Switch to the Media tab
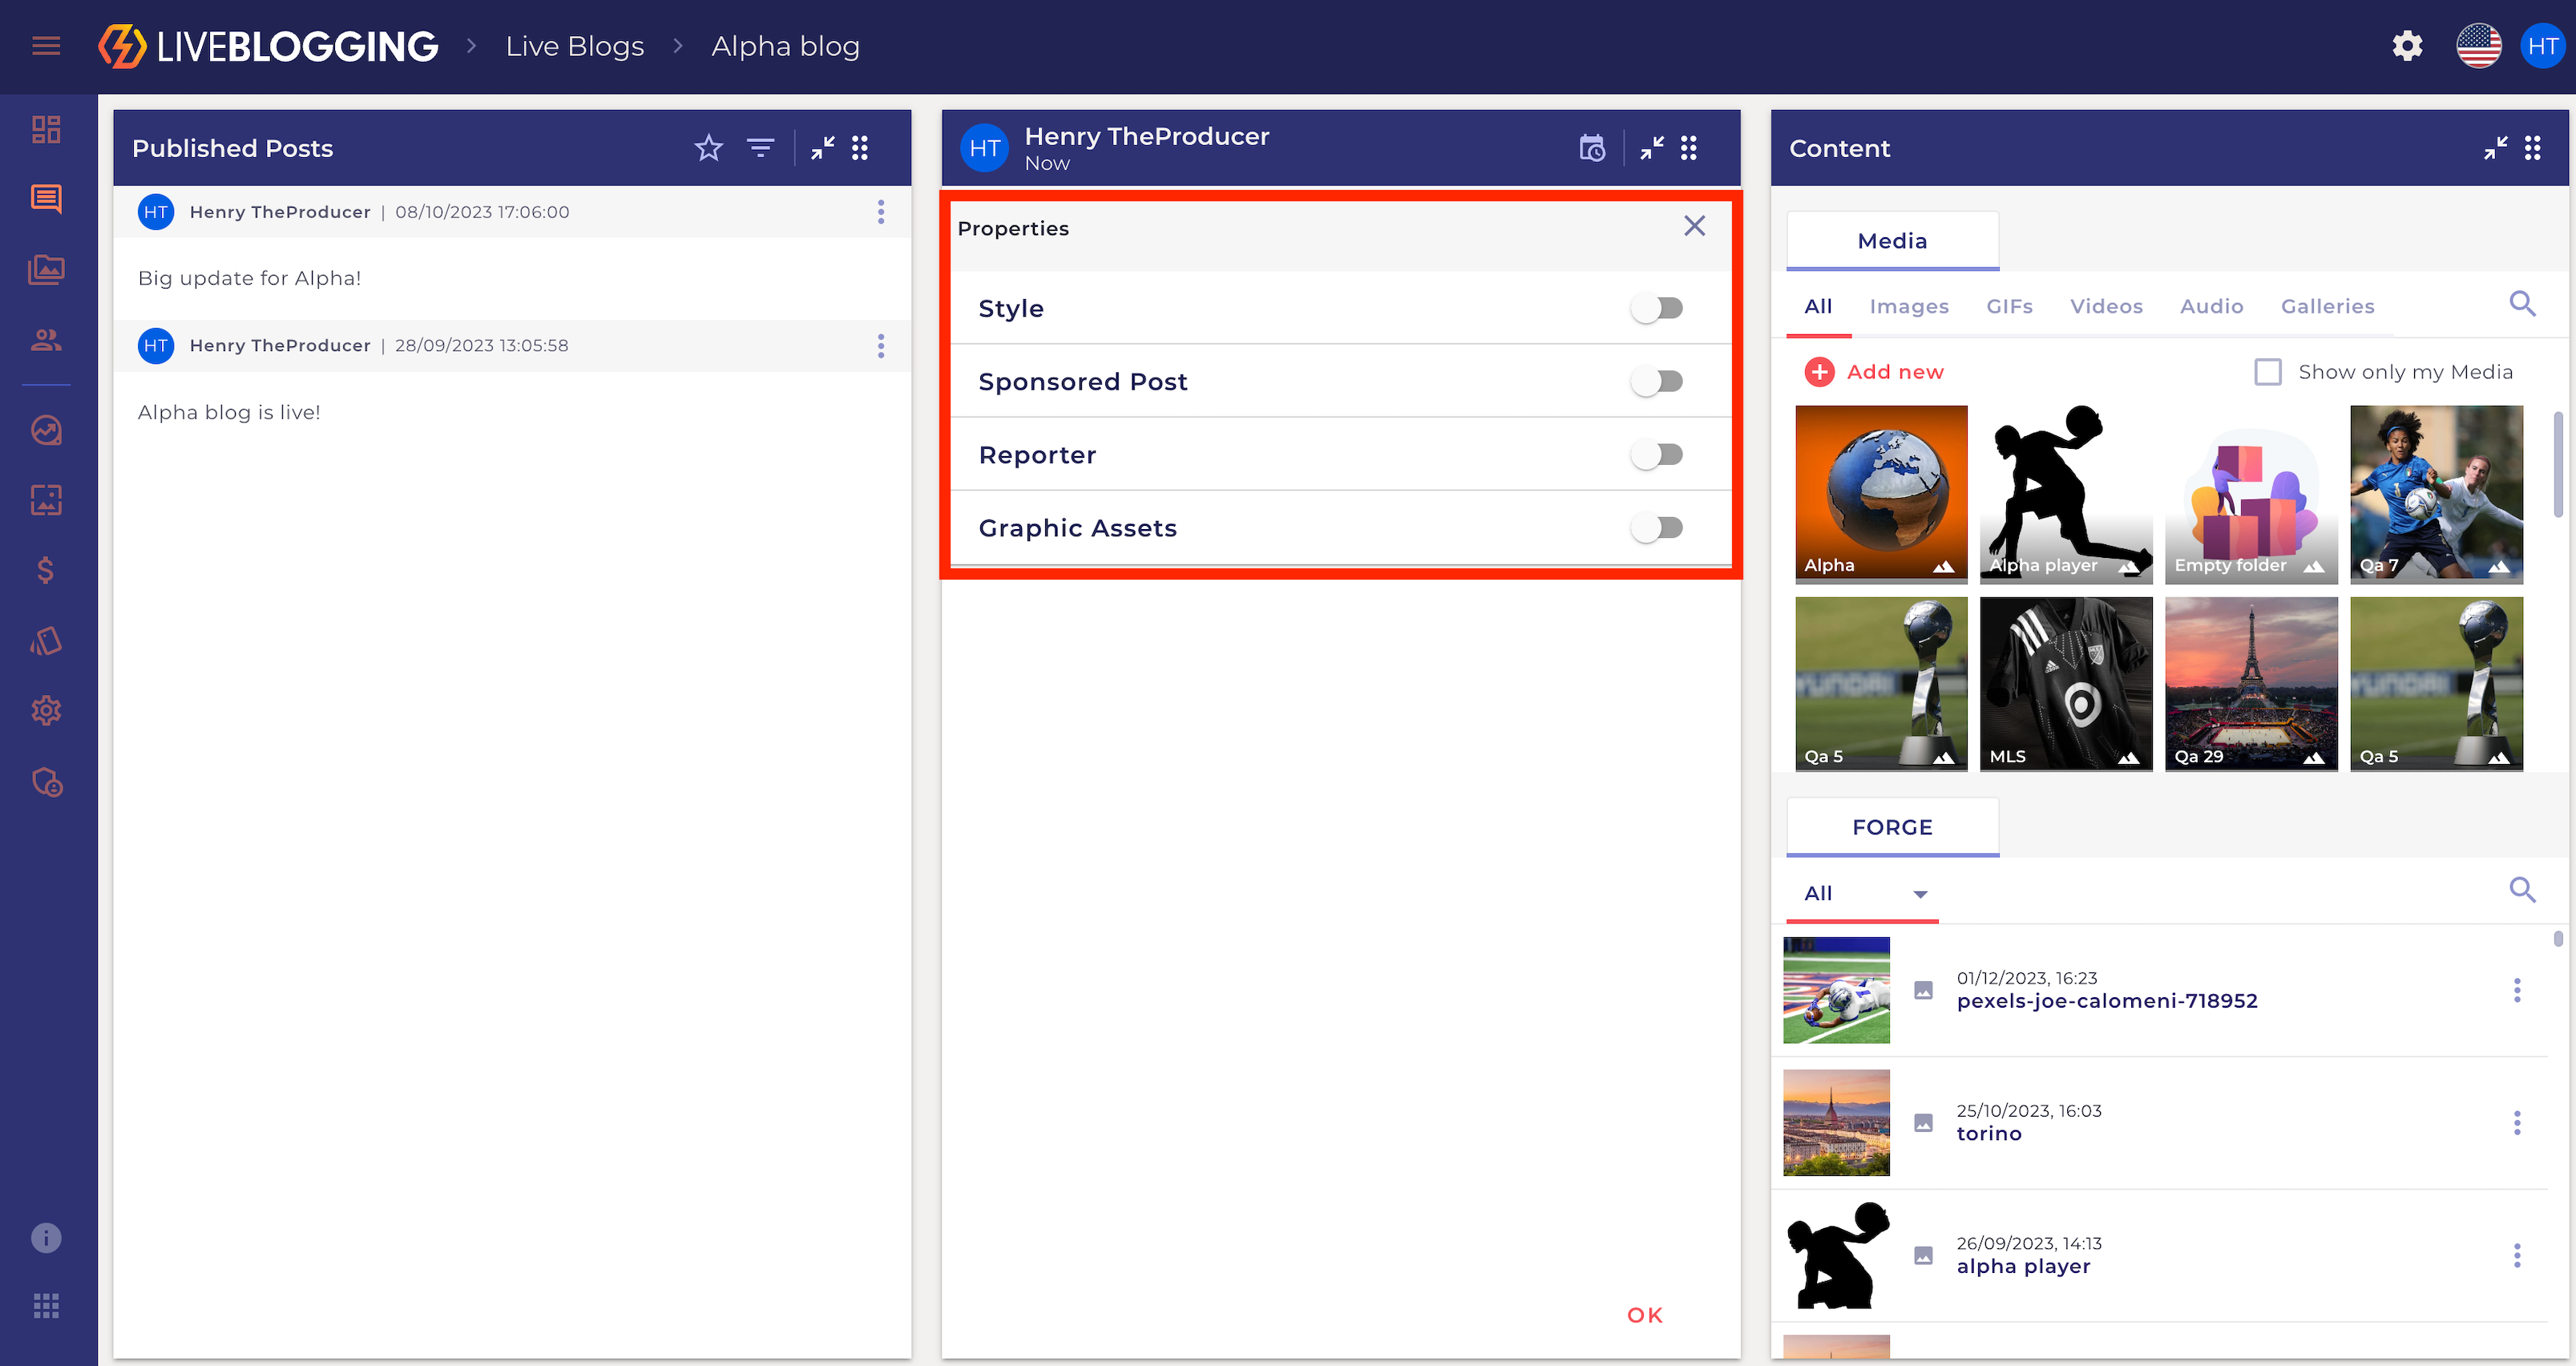 1892,241
